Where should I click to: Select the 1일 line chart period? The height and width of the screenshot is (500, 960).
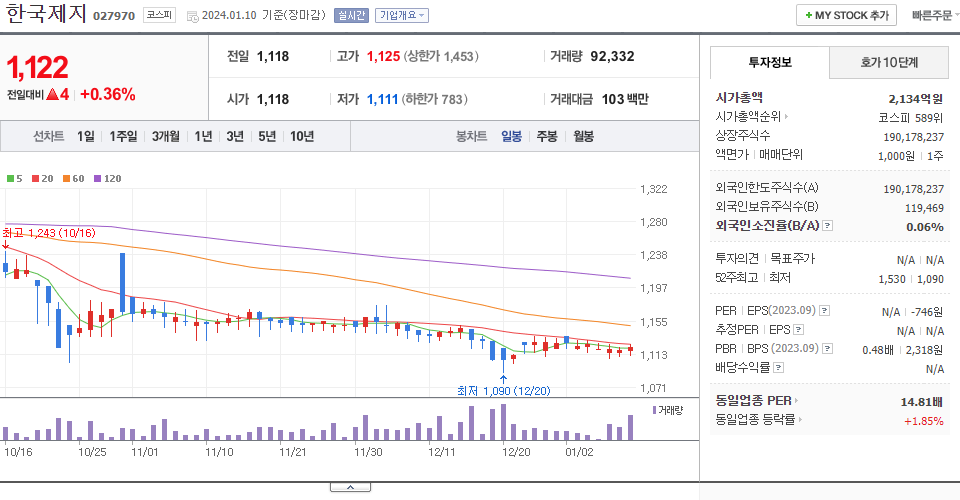tap(86, 136)
